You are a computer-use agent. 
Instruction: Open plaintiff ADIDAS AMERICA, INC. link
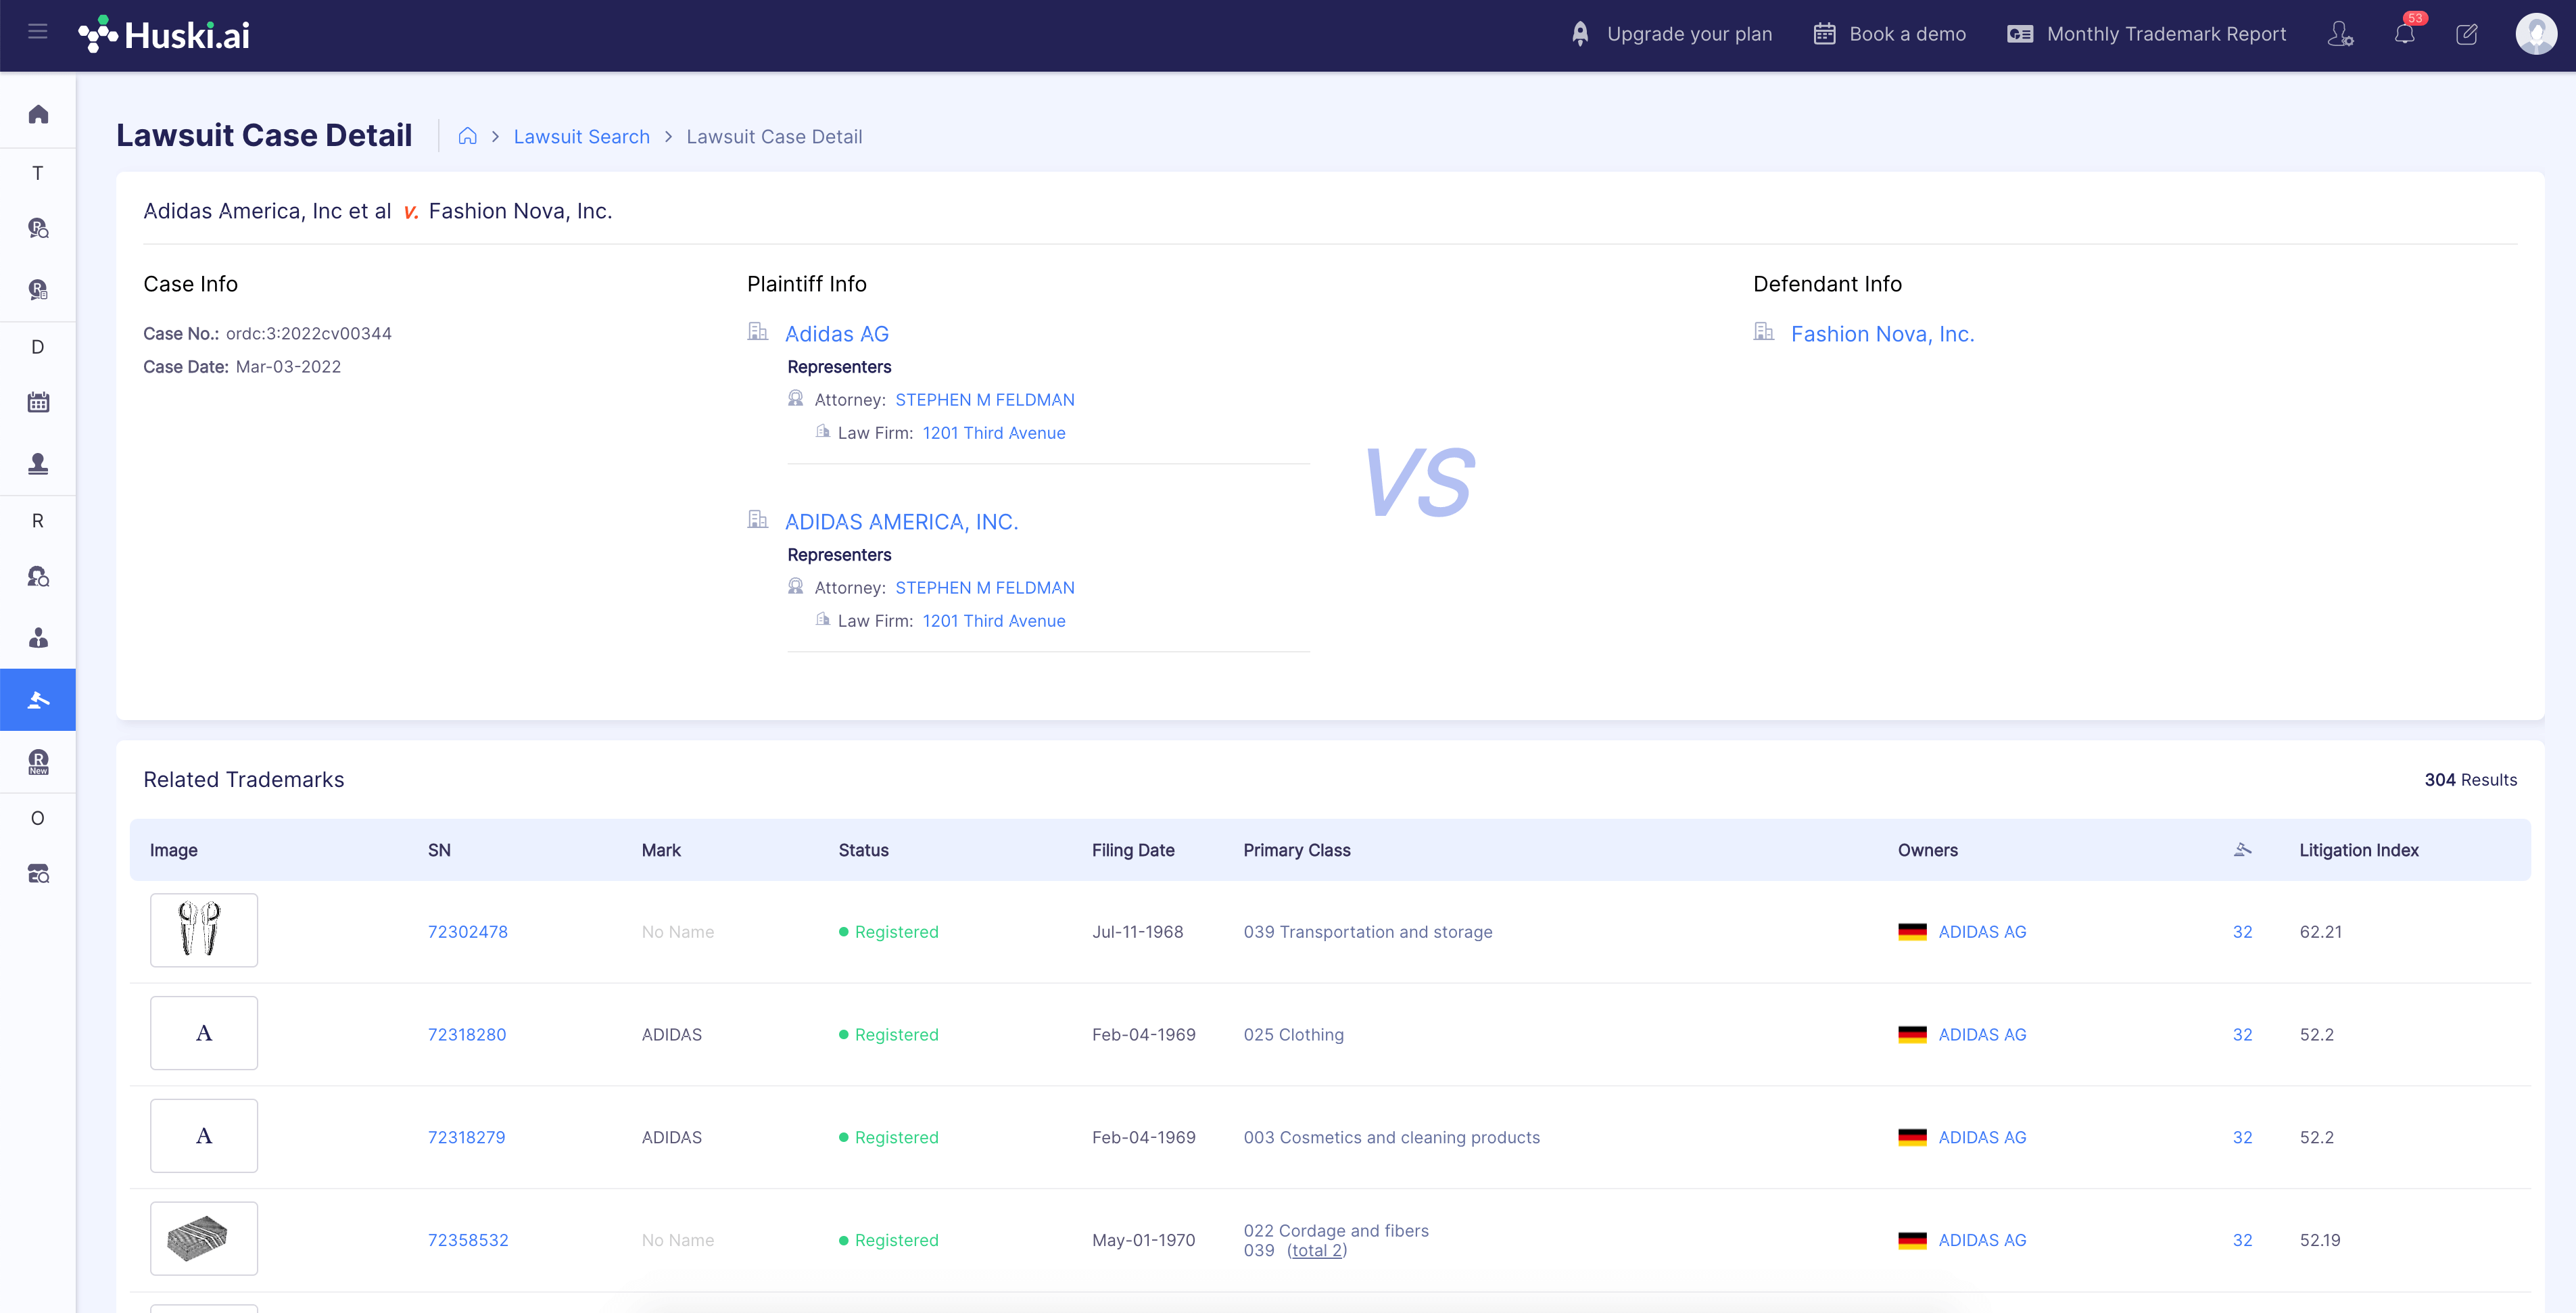[x=901, y=522]
